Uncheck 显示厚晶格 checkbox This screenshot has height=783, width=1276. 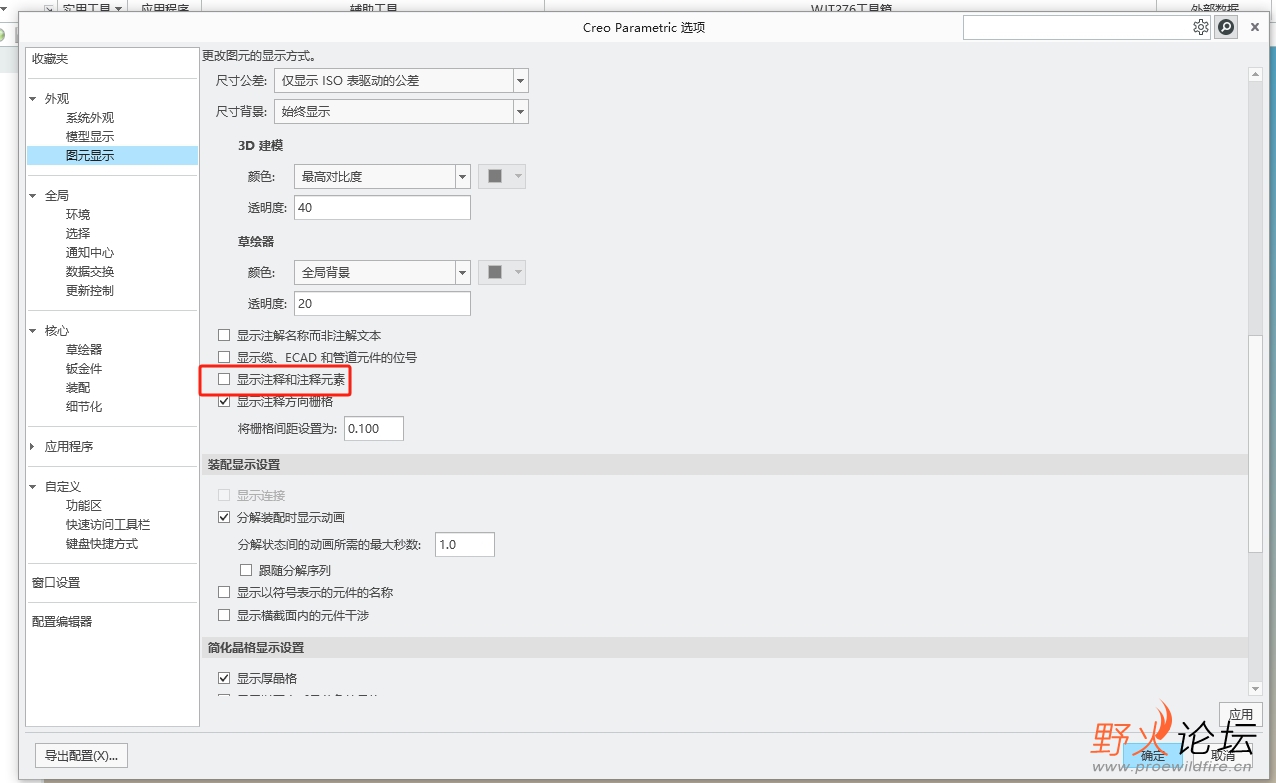(x=224, y=678)
